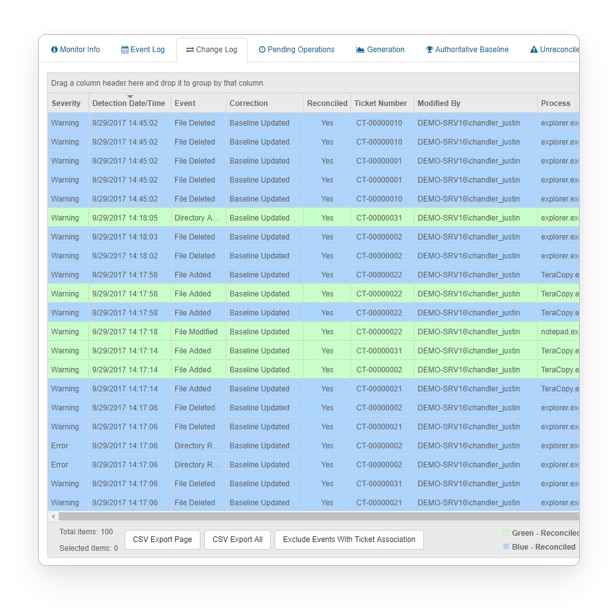Click the 9/29/2017 14:18:02 date cell
The width and height of the screenshot is (614, 615).
[130, 256]
